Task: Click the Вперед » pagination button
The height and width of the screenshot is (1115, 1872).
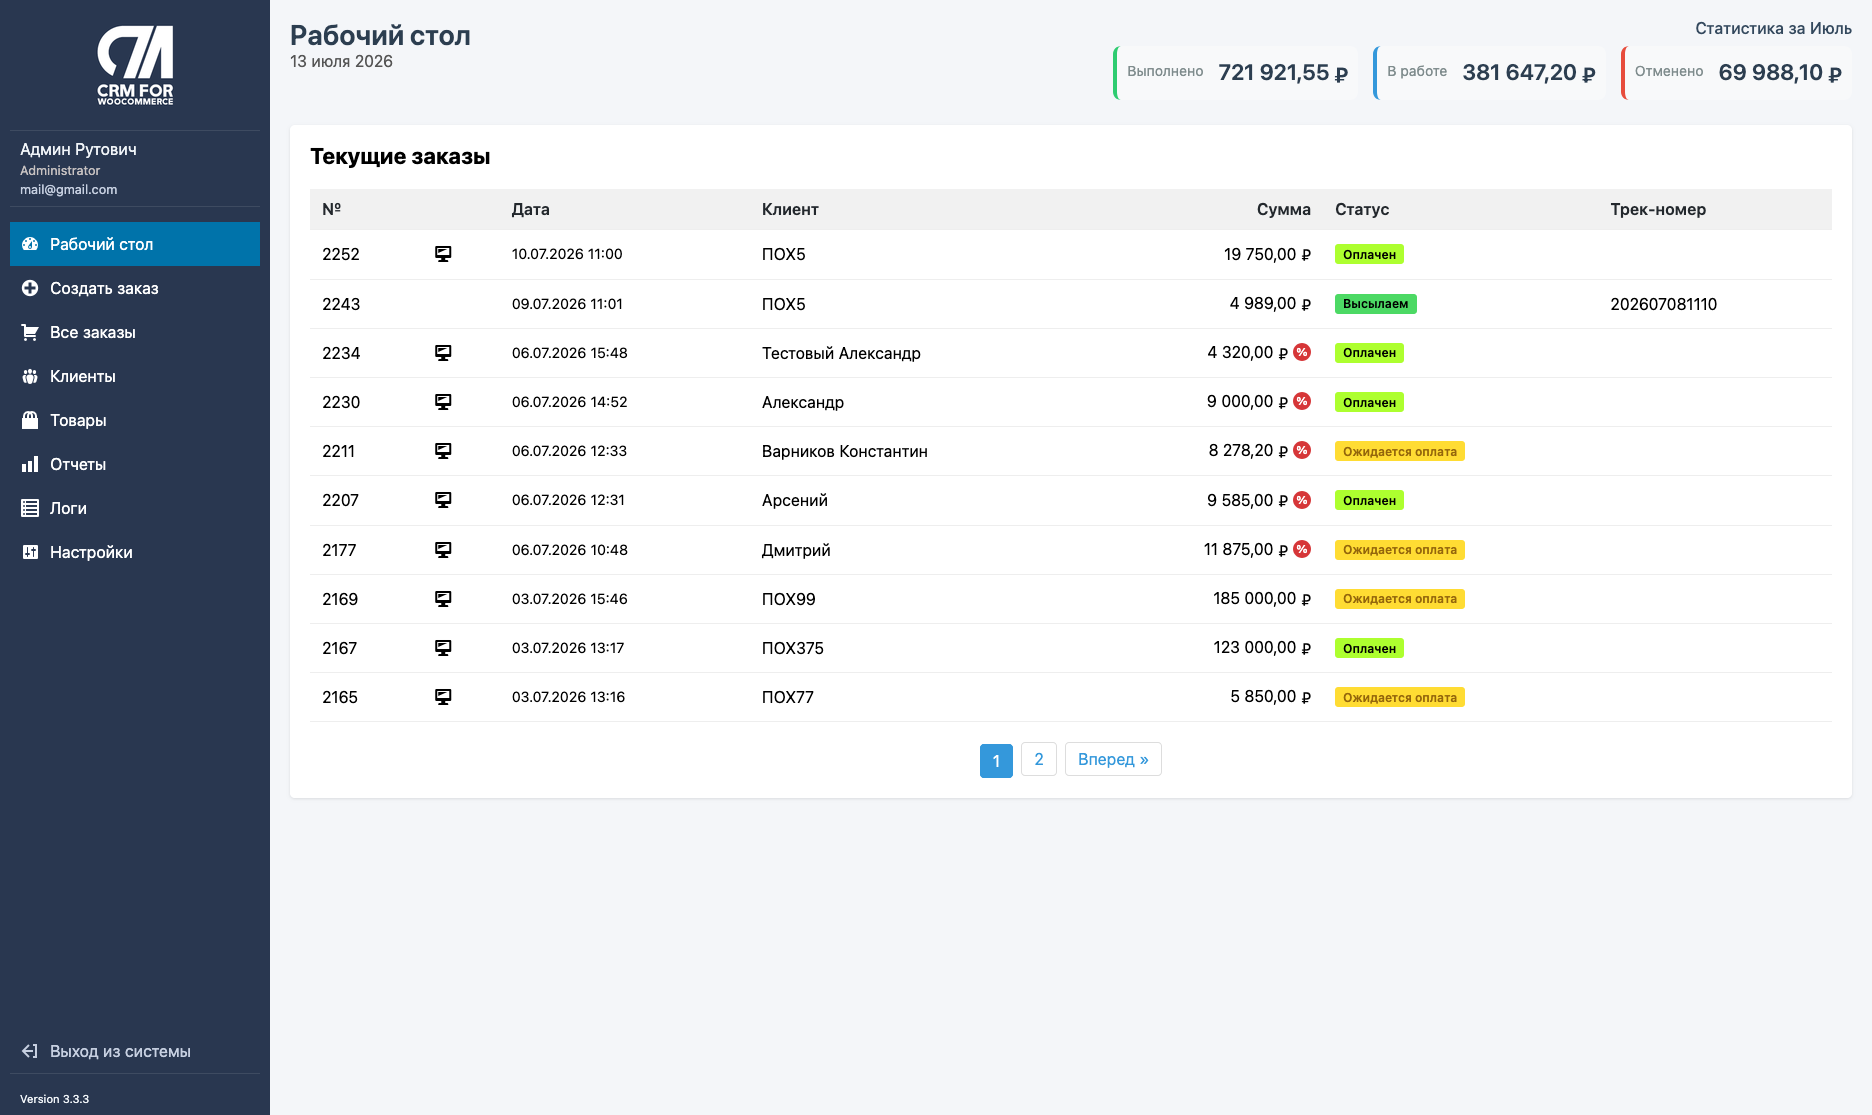Action: point(1113,759)
